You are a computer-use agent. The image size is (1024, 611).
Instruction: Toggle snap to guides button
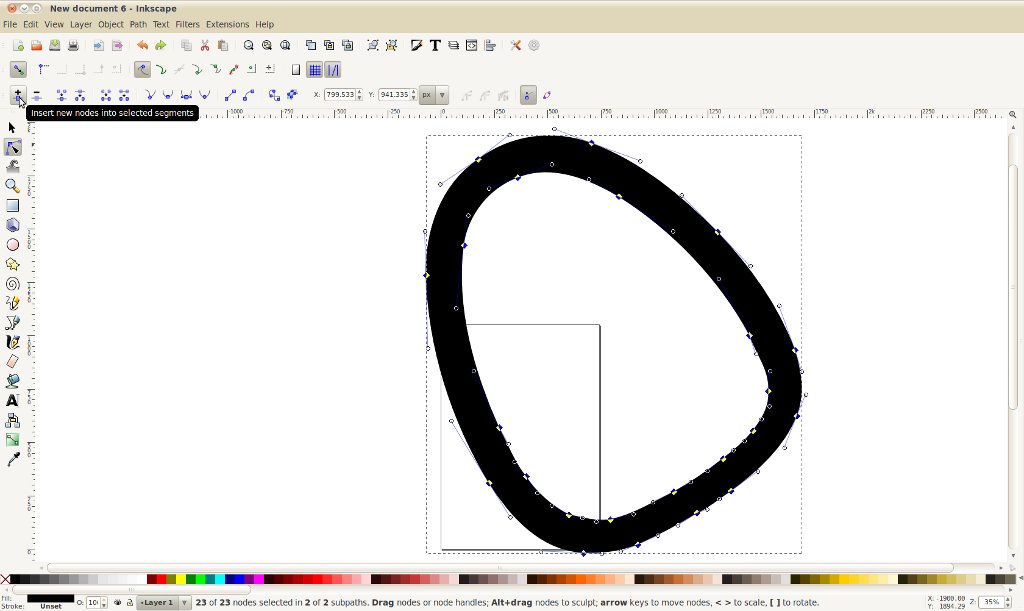[333, 70]
